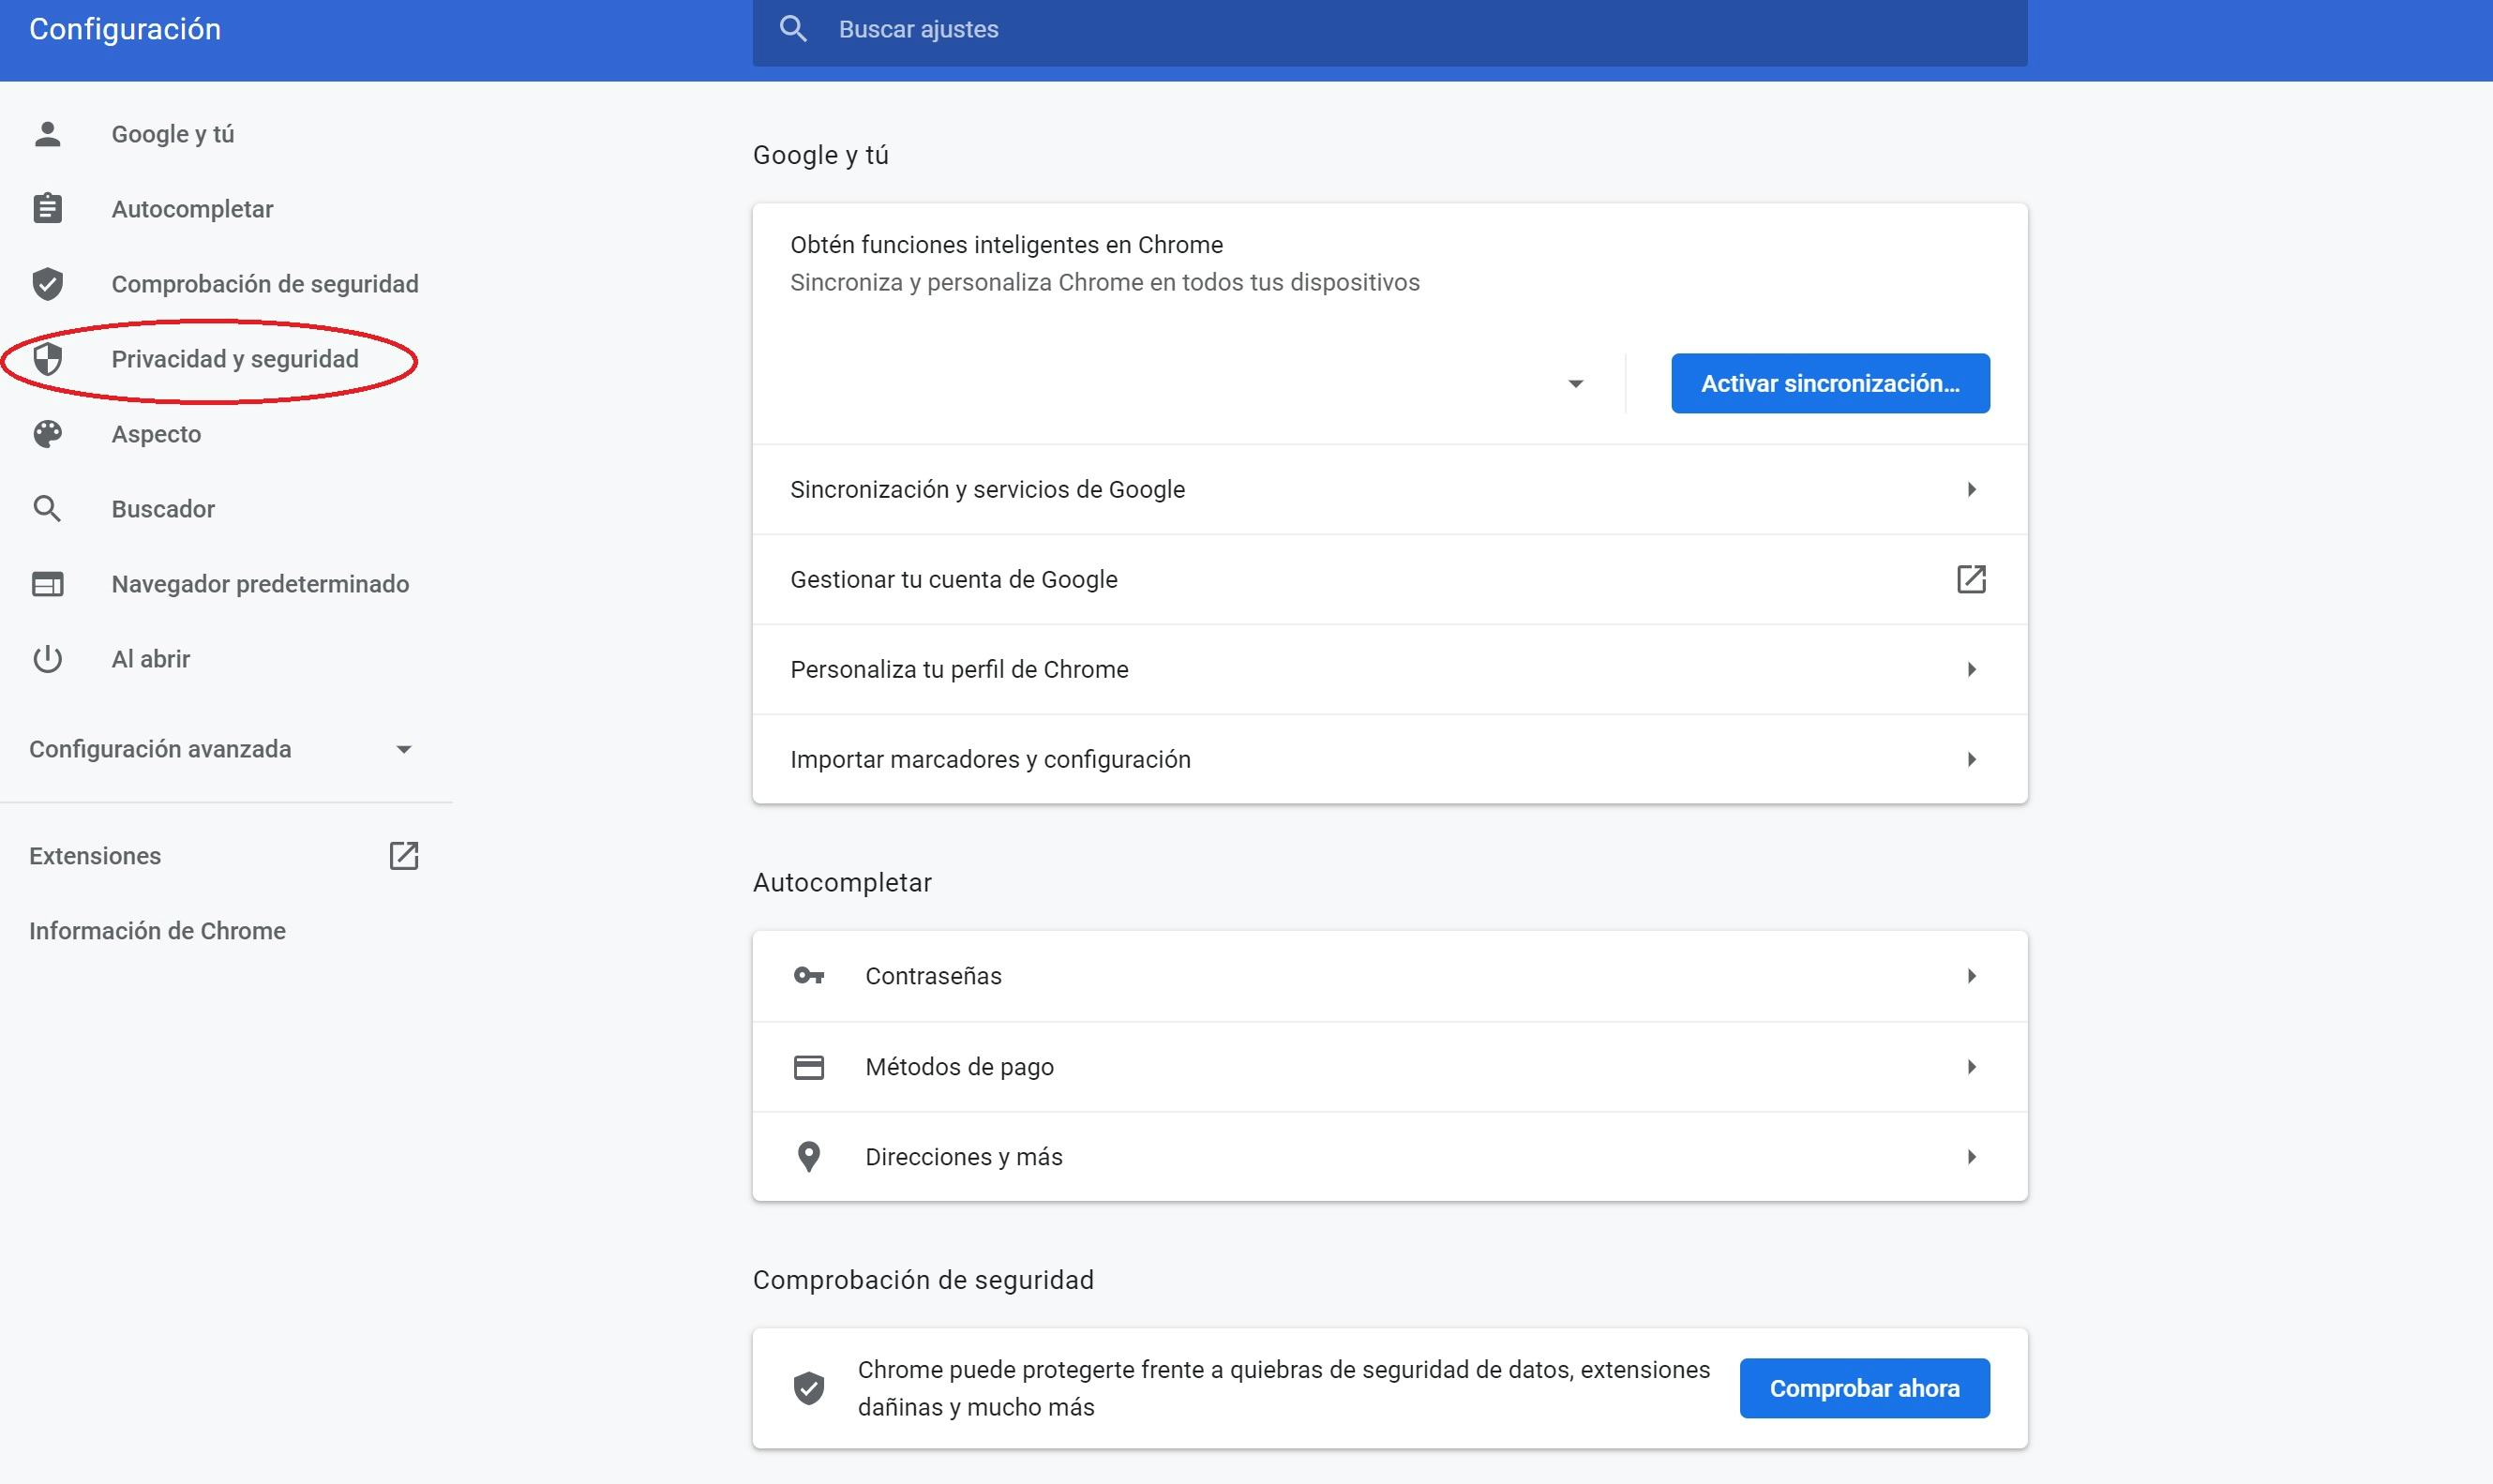Screen dimensions: 2493x1484
Task: Click the external link icon beside Extensiones
Action: click(x=403, y=856)
